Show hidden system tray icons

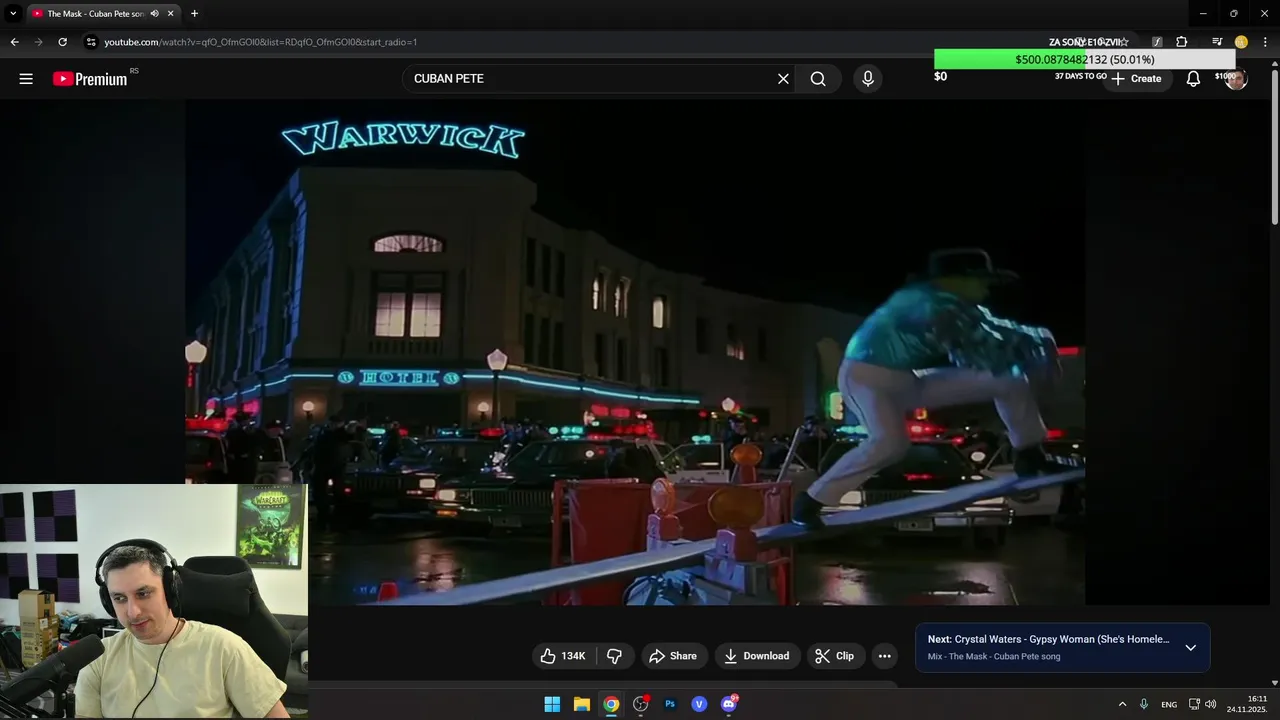[1122, 704]
